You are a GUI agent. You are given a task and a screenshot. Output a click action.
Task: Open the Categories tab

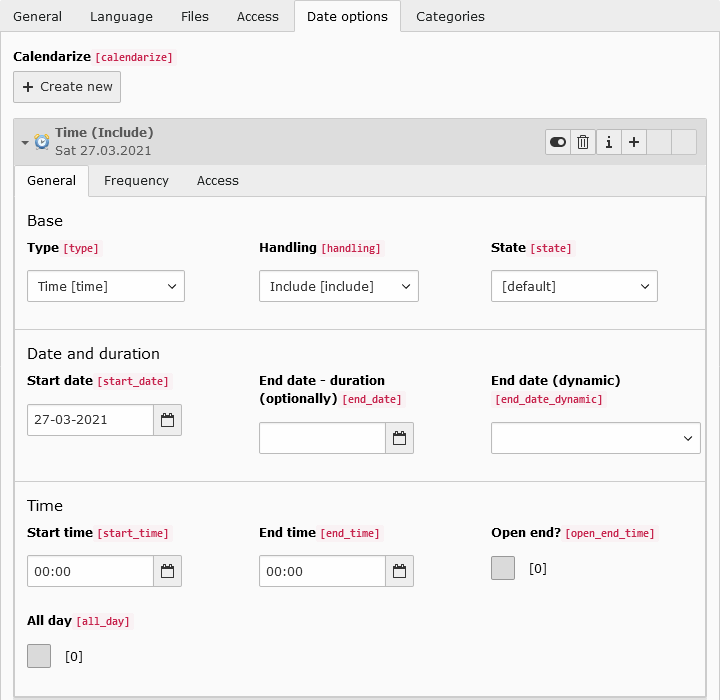[x=450, y=17]
